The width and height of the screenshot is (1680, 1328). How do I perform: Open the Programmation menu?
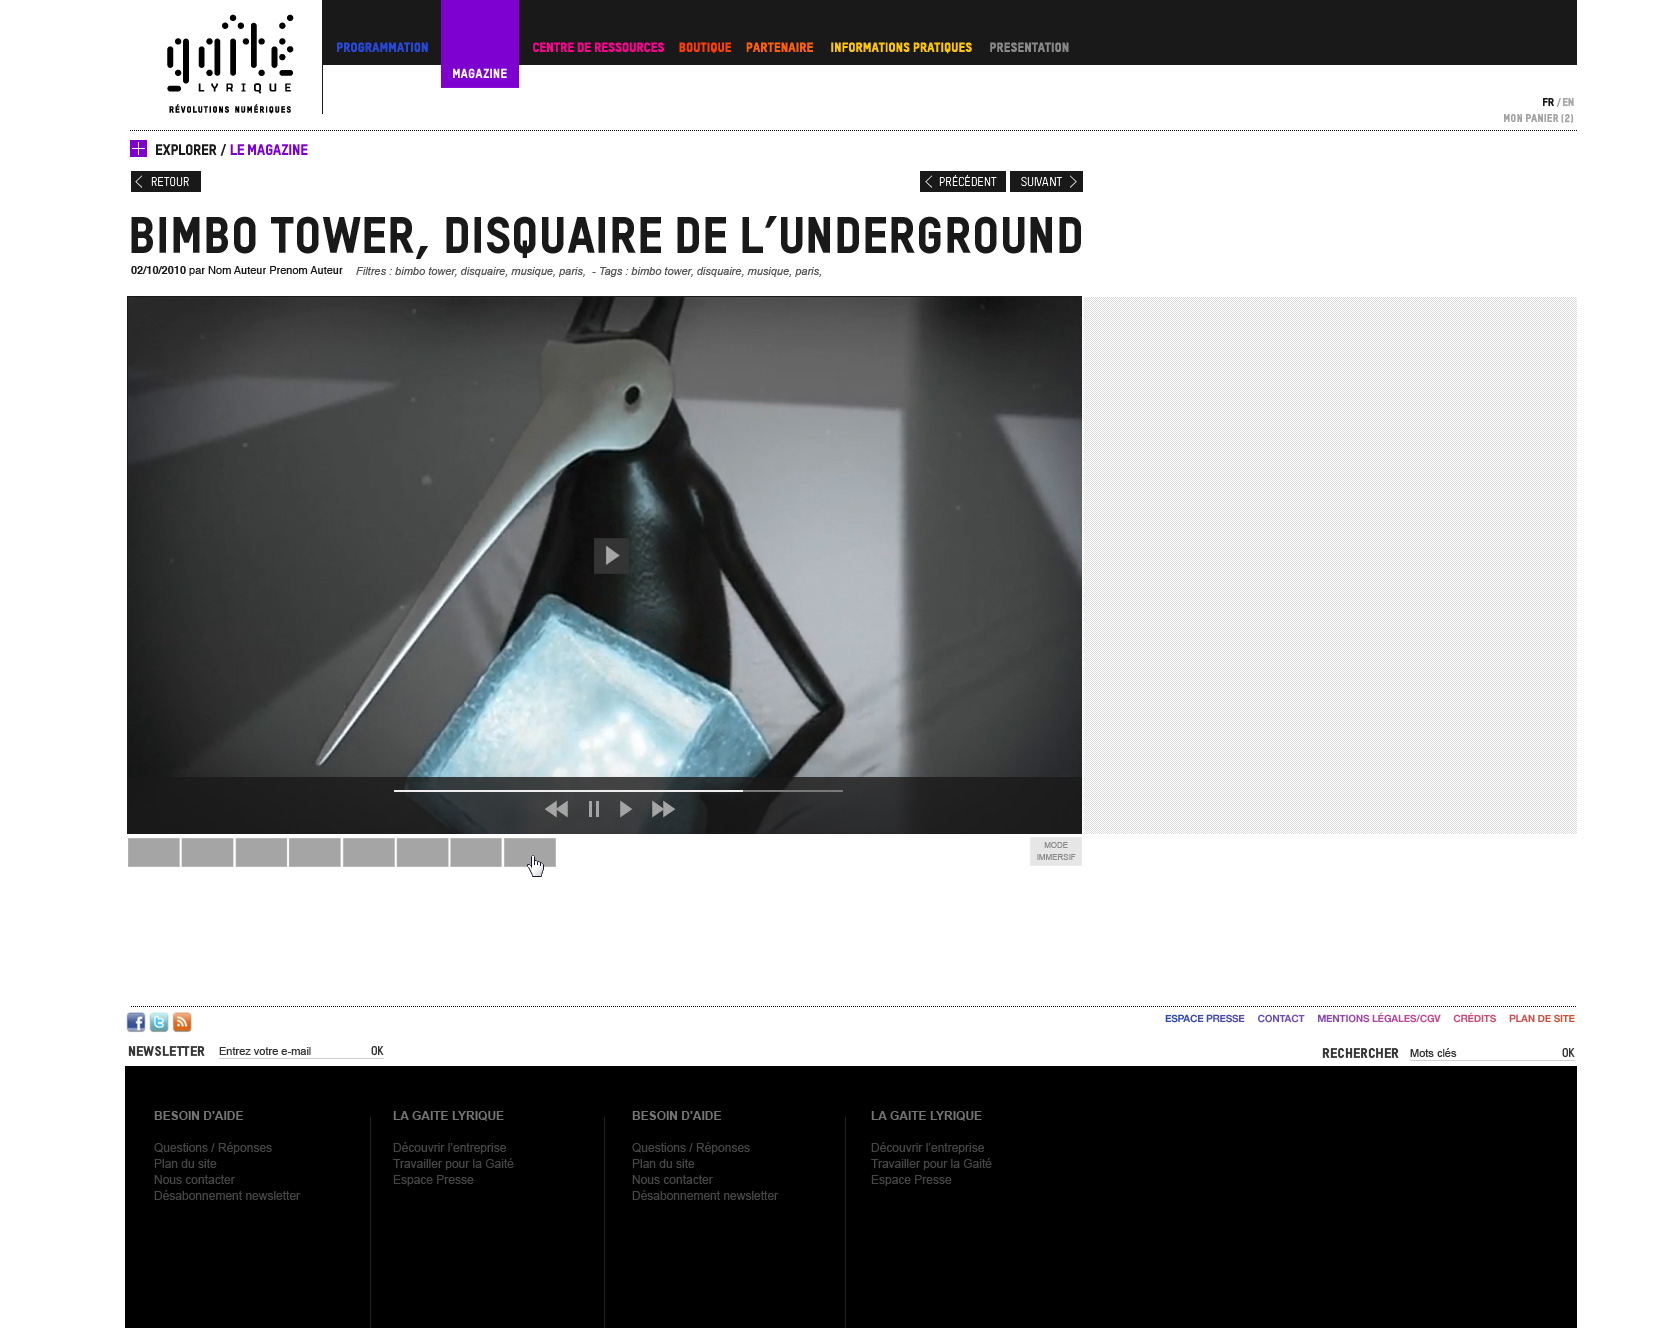click(382, 47)
